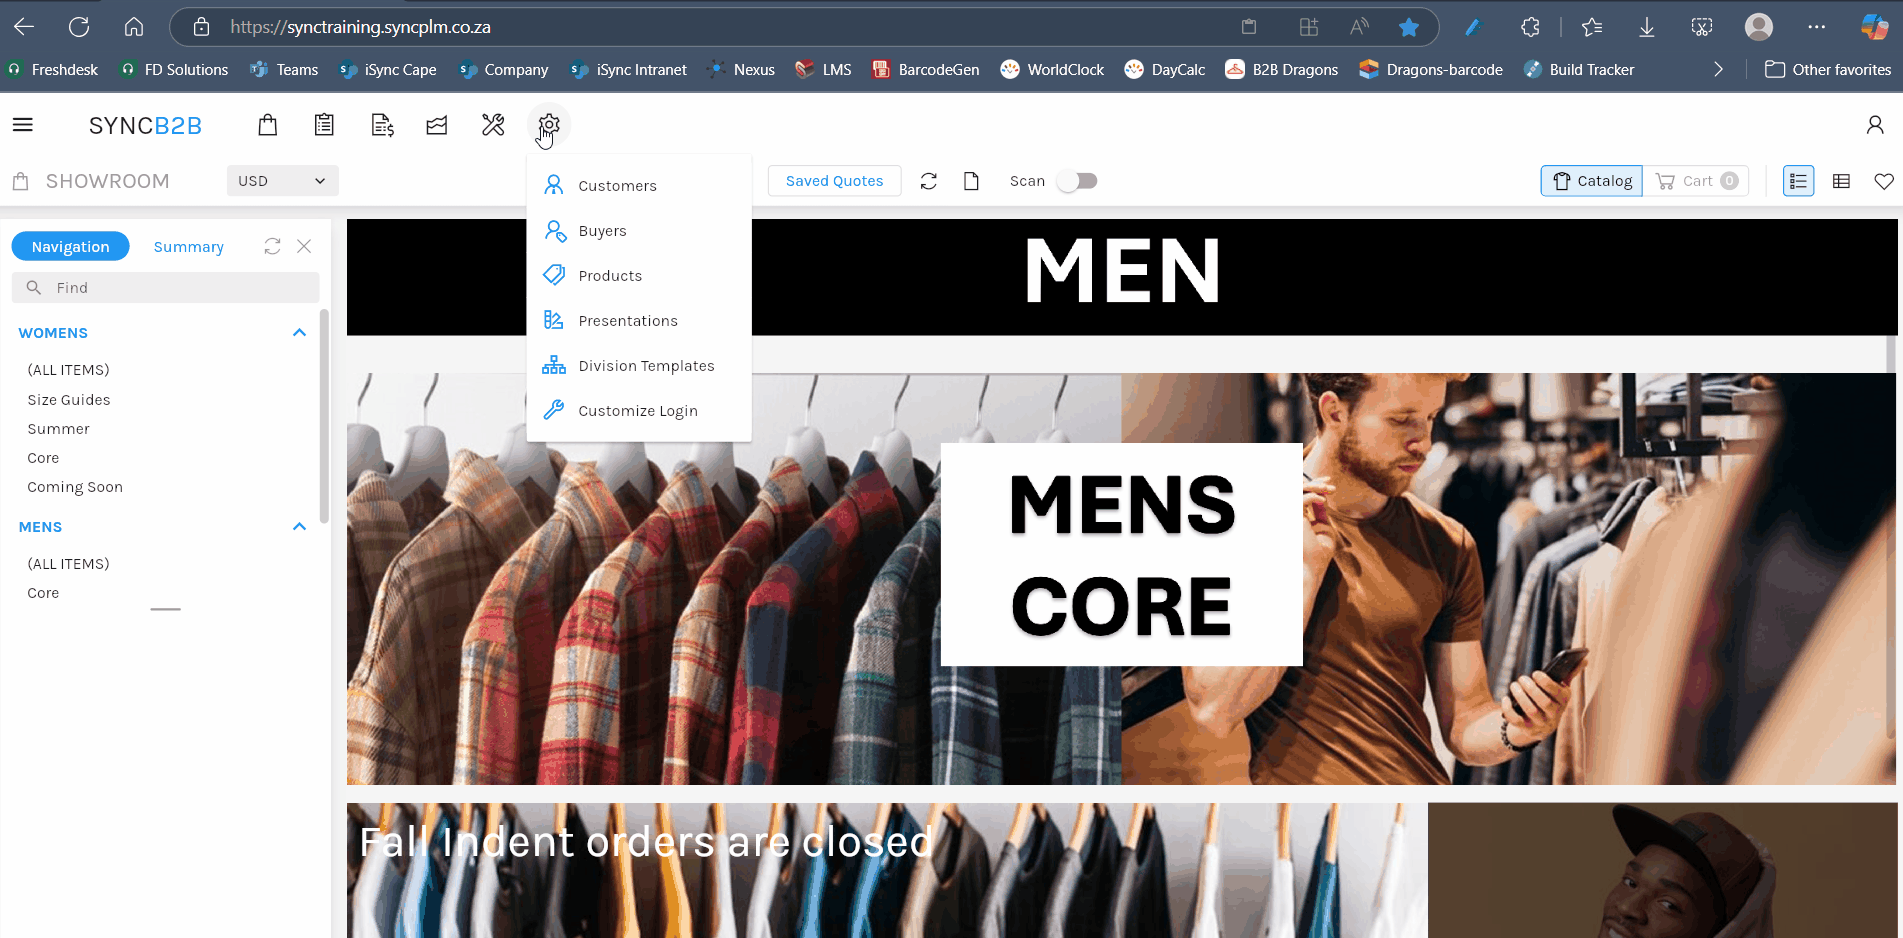This screenshot has width=1903, height=938.
Task: Open Core under MENS
Action: (43, 593)
